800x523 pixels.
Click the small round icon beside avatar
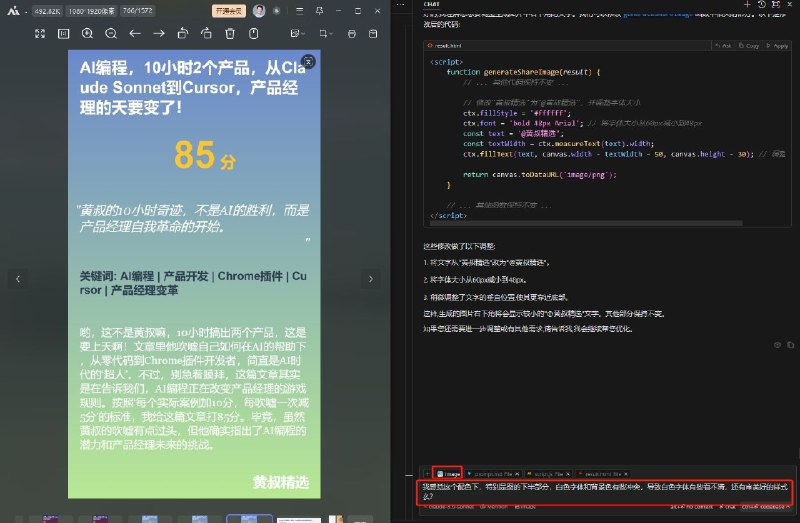click(x=277, y=11)
